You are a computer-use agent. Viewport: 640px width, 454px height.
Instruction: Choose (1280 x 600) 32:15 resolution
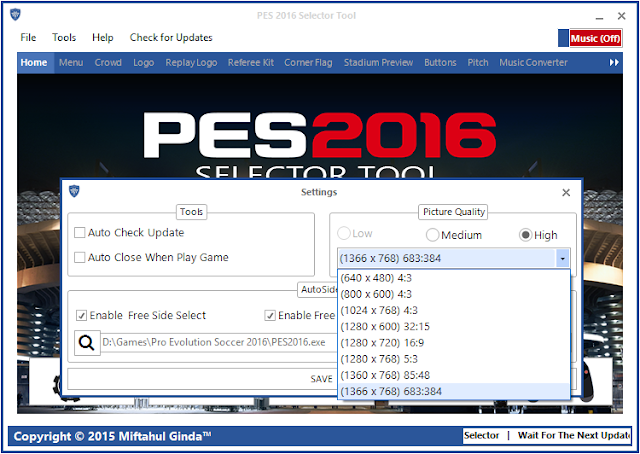(454, 327)
